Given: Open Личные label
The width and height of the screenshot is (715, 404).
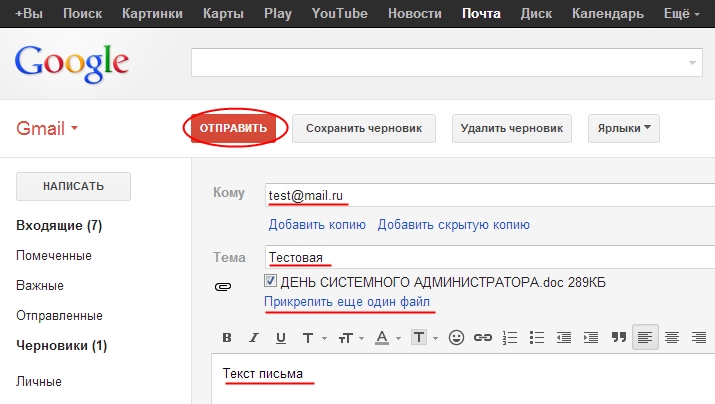Looking at the screenshot, I should (x=39, y=382).
